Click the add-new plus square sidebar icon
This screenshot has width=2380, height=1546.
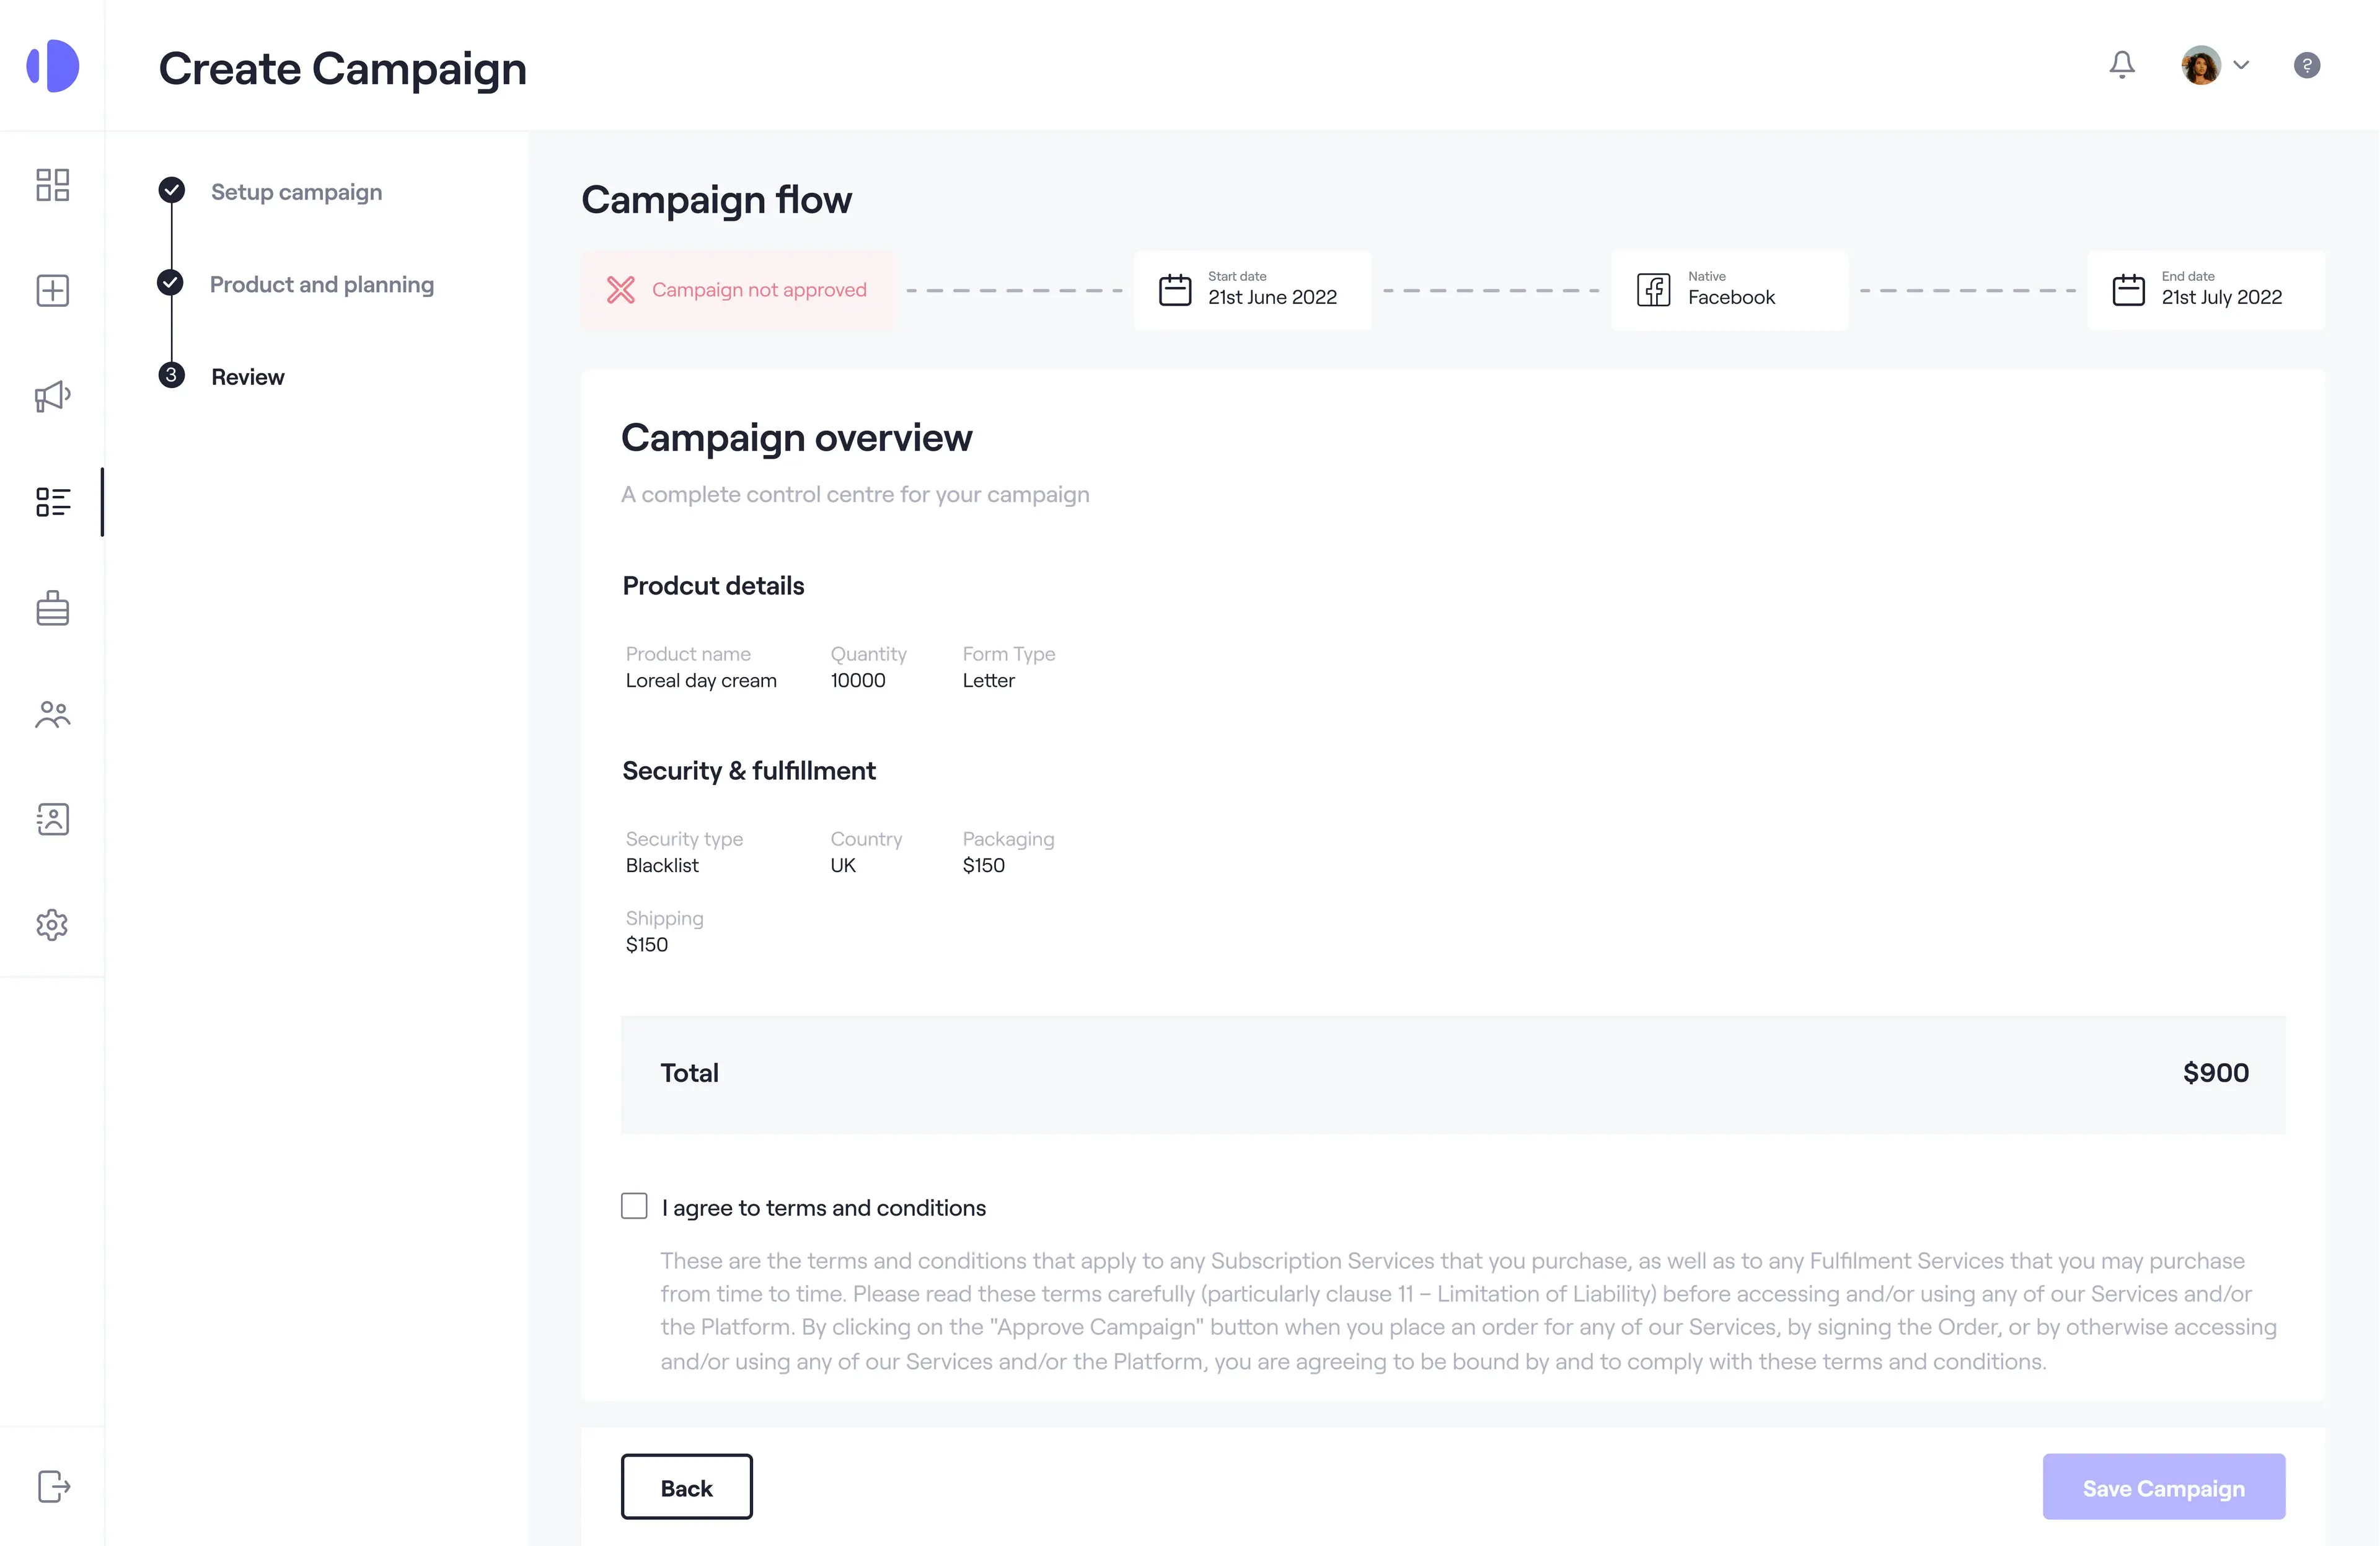pyautogui.click(x=52, y=291)
